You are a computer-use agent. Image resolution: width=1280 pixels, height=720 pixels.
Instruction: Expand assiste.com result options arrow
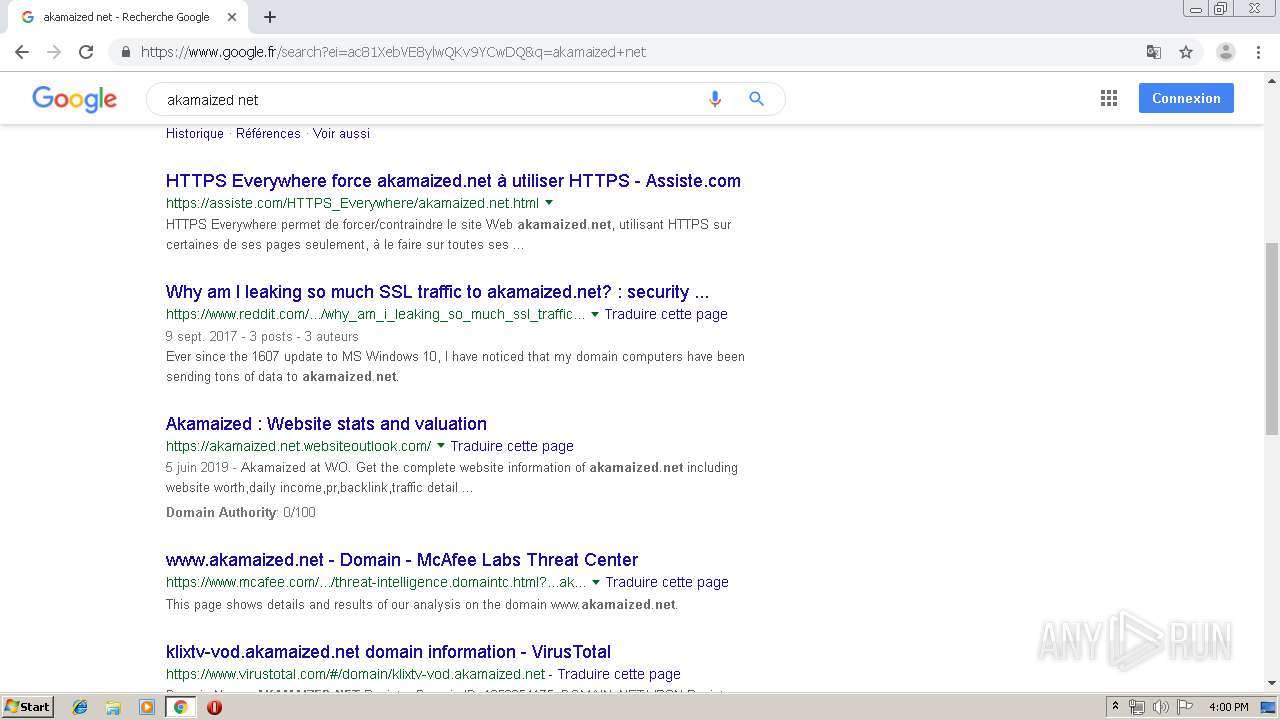[x=548, y=203]
